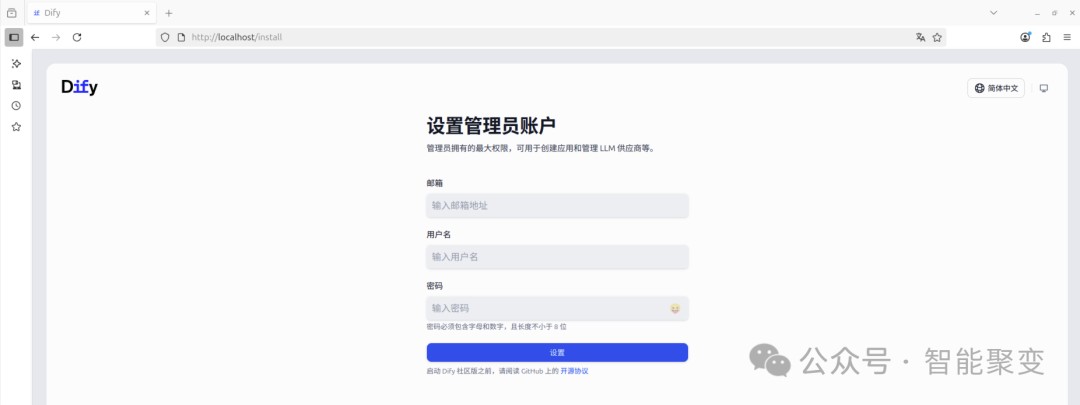Reload the current page
The image size is (1080, 405).
(x=77, y=37)
